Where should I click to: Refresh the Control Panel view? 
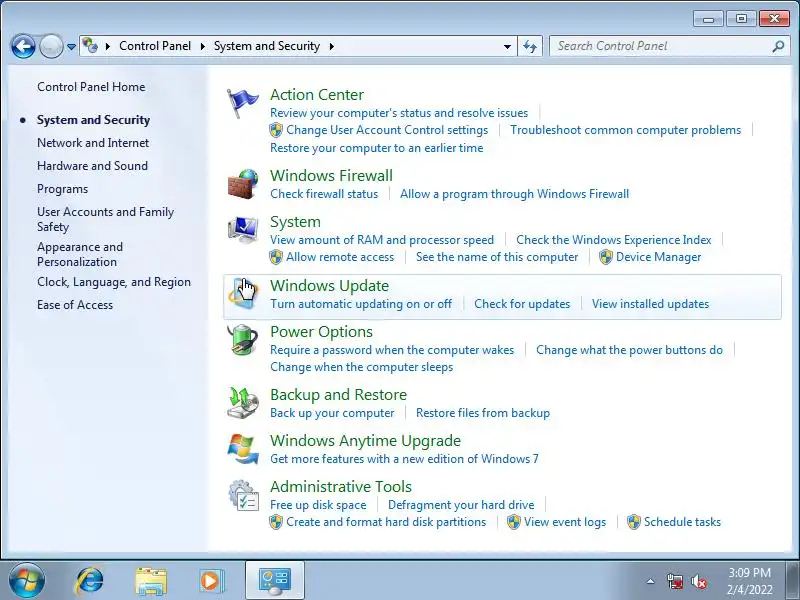click(x=530, y=46)
